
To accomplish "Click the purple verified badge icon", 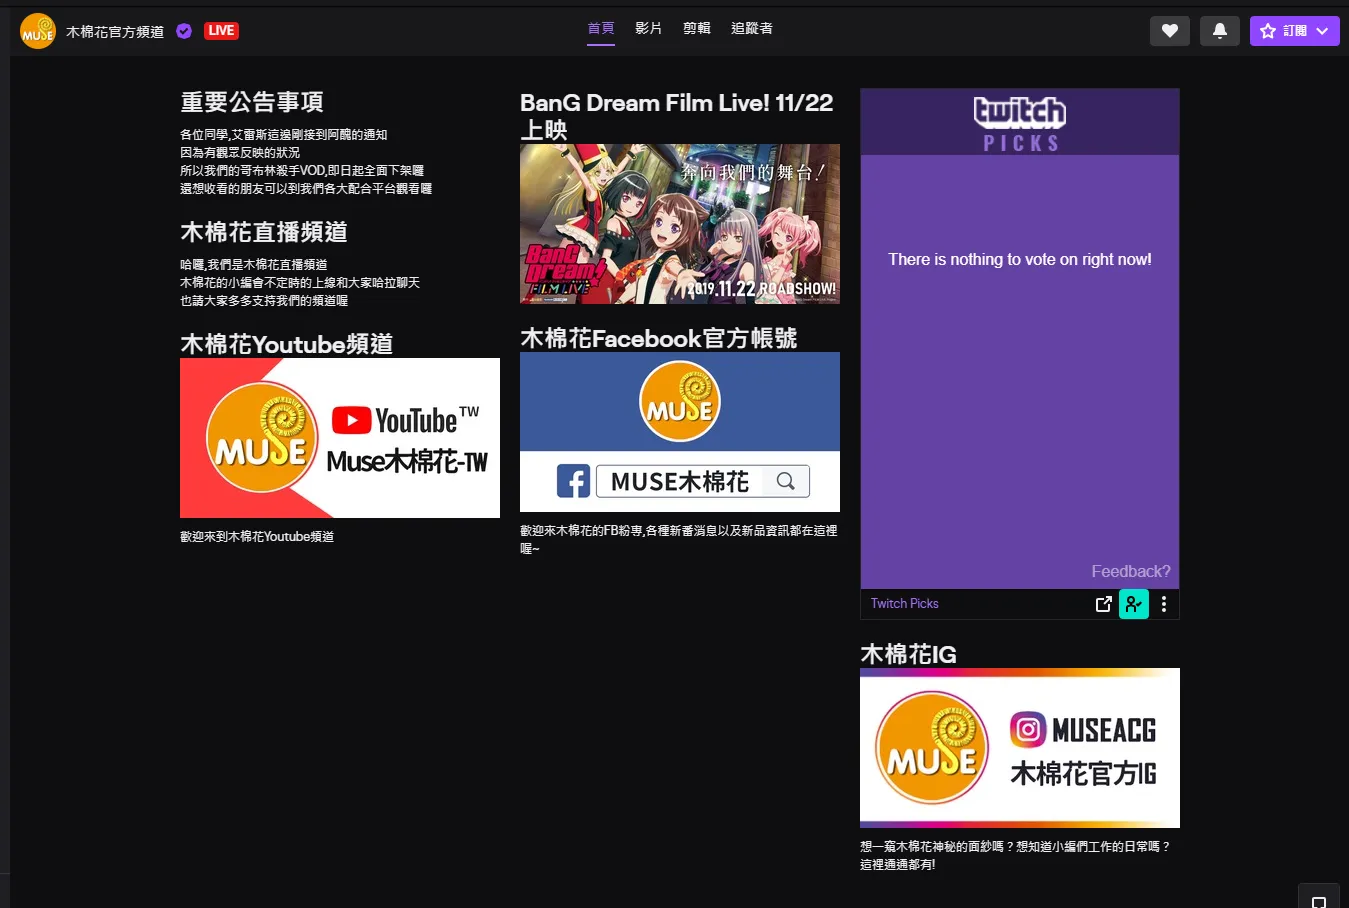I will [184, 31].
